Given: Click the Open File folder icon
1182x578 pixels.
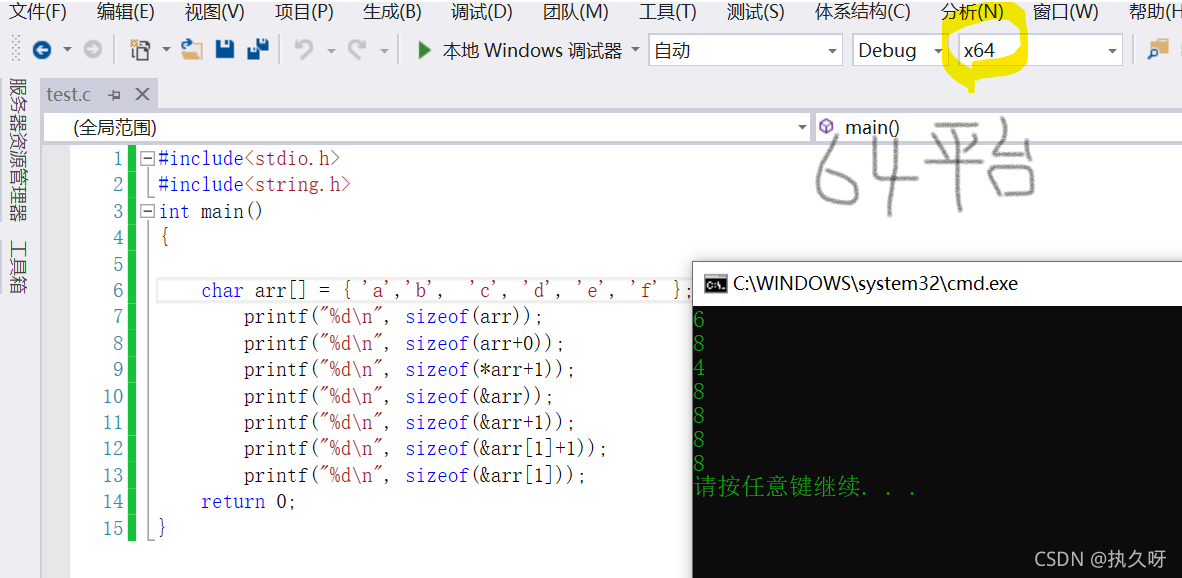Looking at the screenshot, I should (193, 50).
